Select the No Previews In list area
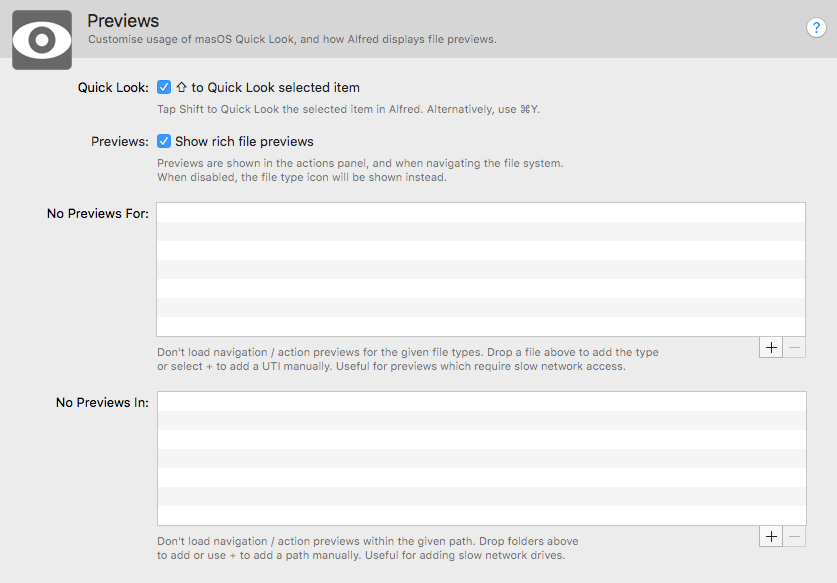 (480, 455)
